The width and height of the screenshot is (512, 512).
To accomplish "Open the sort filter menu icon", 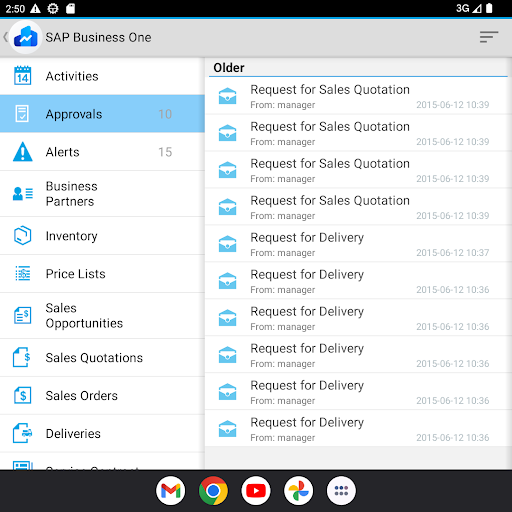I will 489,37.
